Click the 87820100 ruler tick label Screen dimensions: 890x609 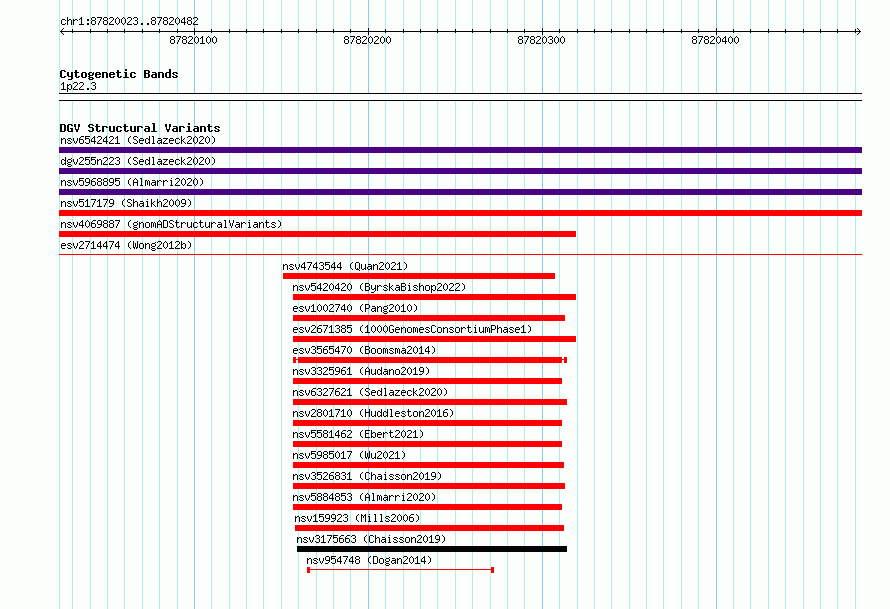click(194, 40)
